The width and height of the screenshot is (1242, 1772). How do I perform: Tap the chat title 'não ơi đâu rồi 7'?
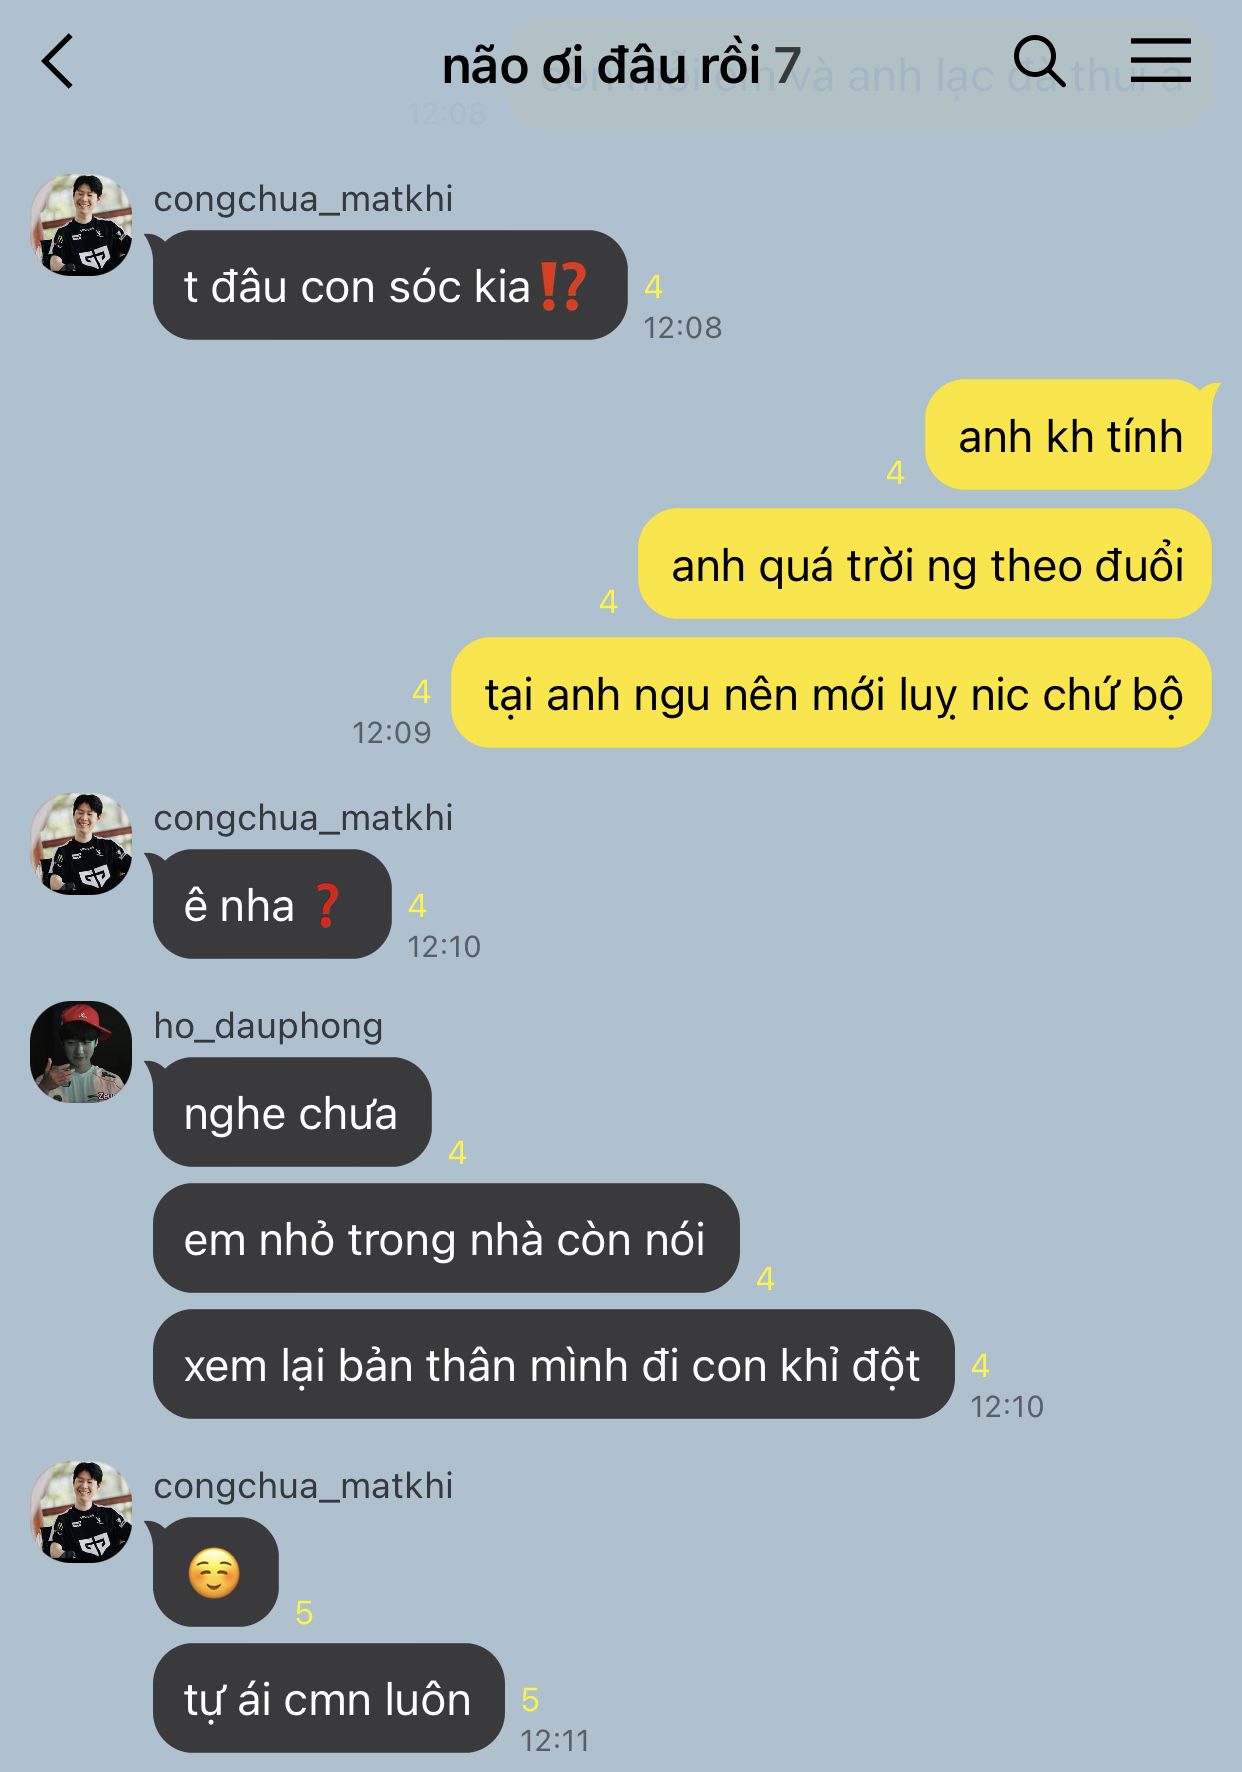pos(621,66)
